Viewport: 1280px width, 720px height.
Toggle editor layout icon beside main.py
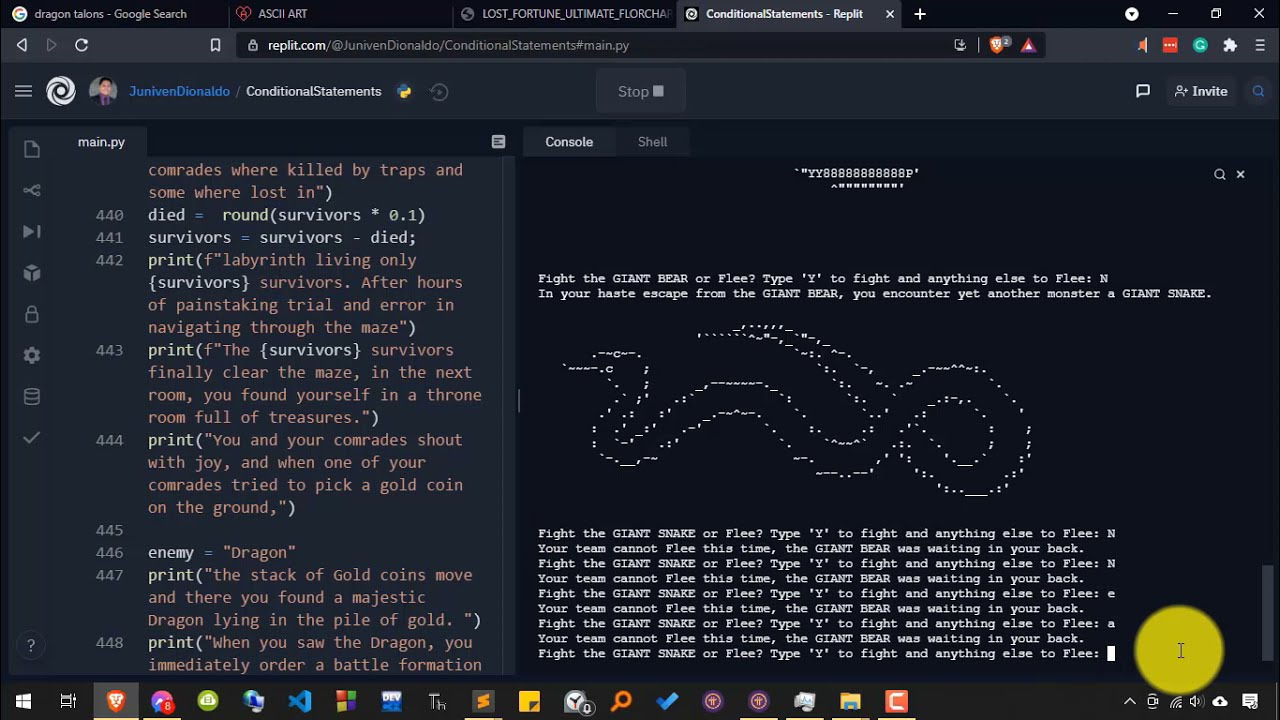coord(498,142)
